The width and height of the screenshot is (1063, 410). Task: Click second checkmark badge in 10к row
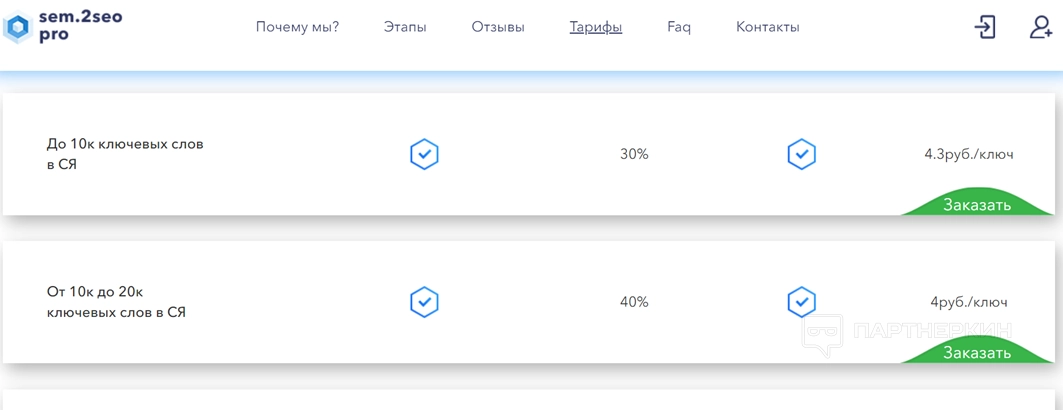click(x=801, y=154)
